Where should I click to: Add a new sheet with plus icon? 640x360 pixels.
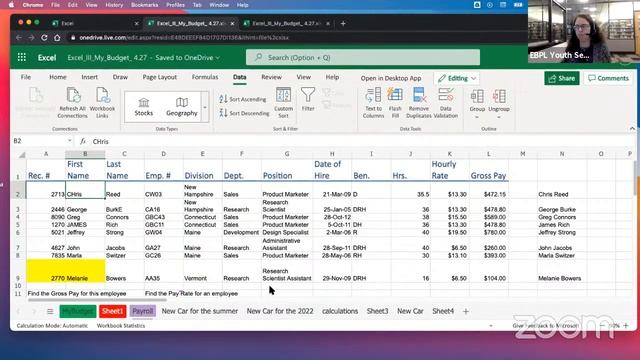(x=466, y=311)
